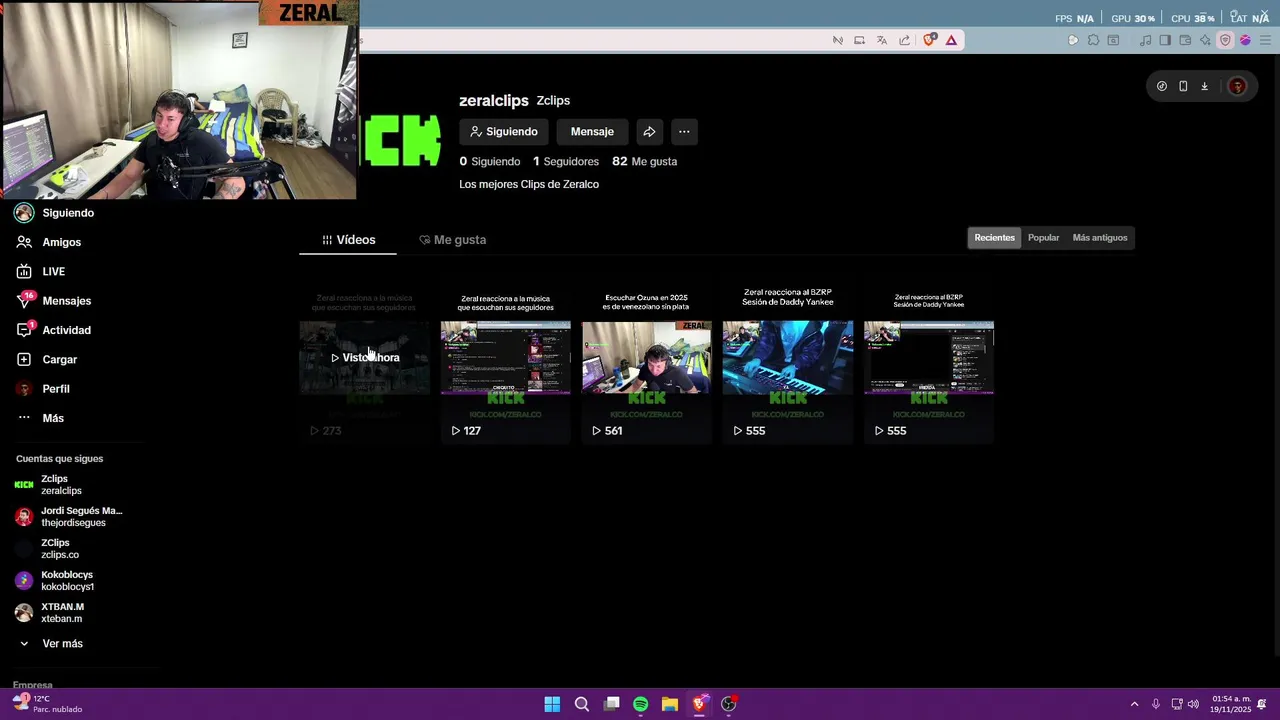Click the share arrow button on the profile
The image size is (1280, 720).
[649, 132]
